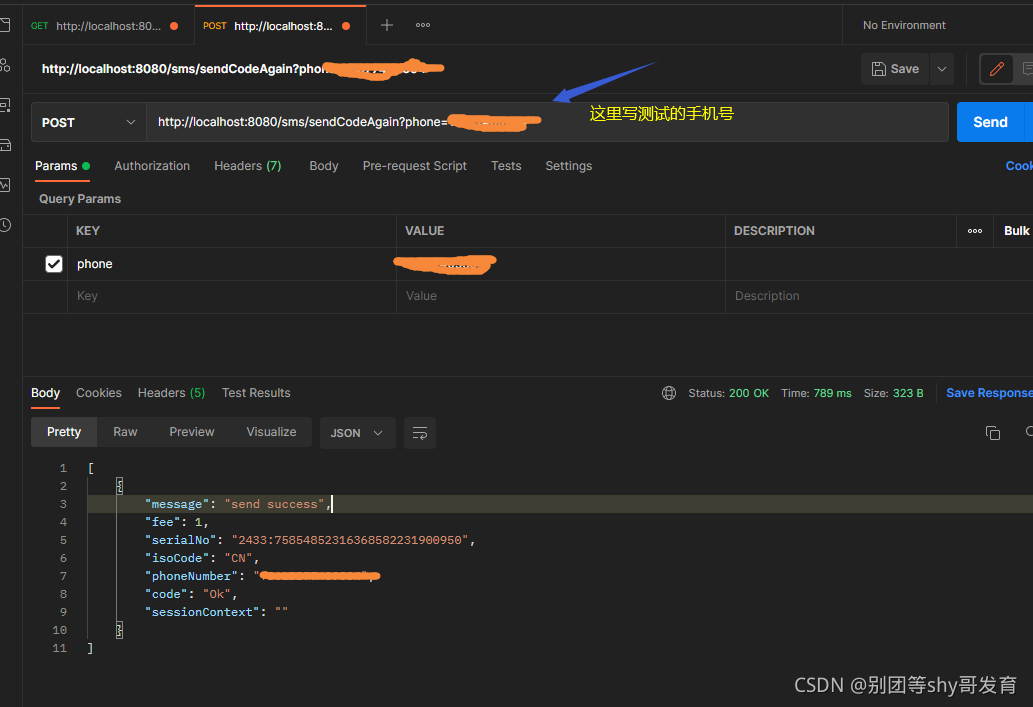The width and height of the screenshot is (1033, 707).
Task: Click the Save button
Action: pos(895,69)
